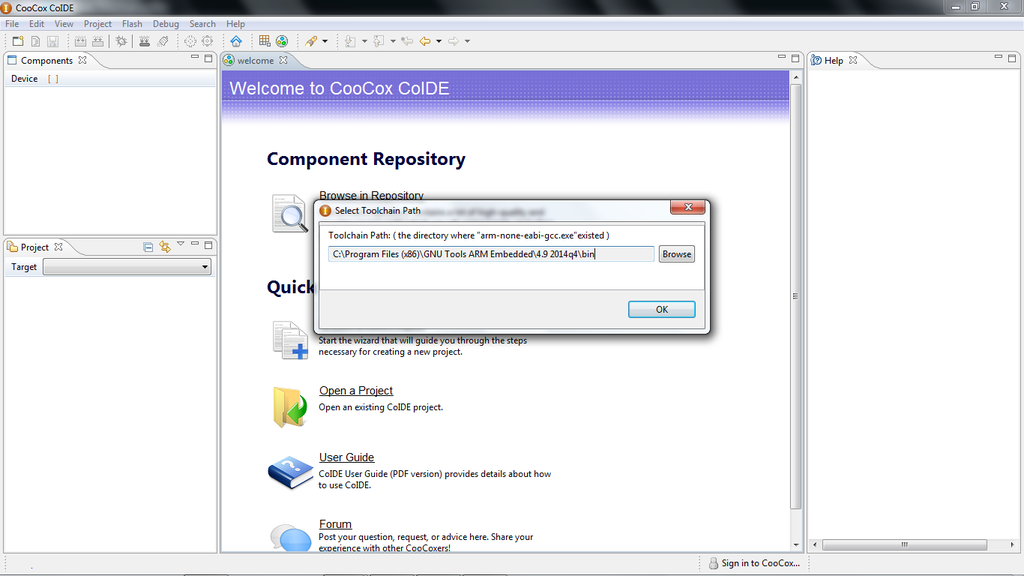
Task: Open the Project panel view menu triangle
Action: [180, 244]
